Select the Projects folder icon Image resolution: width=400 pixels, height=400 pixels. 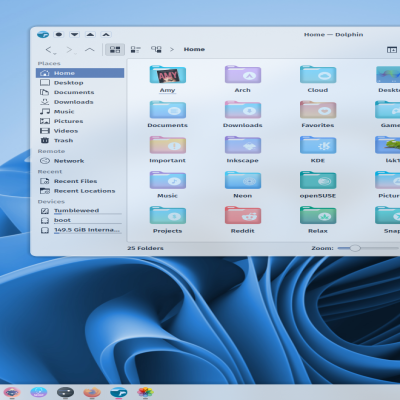point(168,215)
